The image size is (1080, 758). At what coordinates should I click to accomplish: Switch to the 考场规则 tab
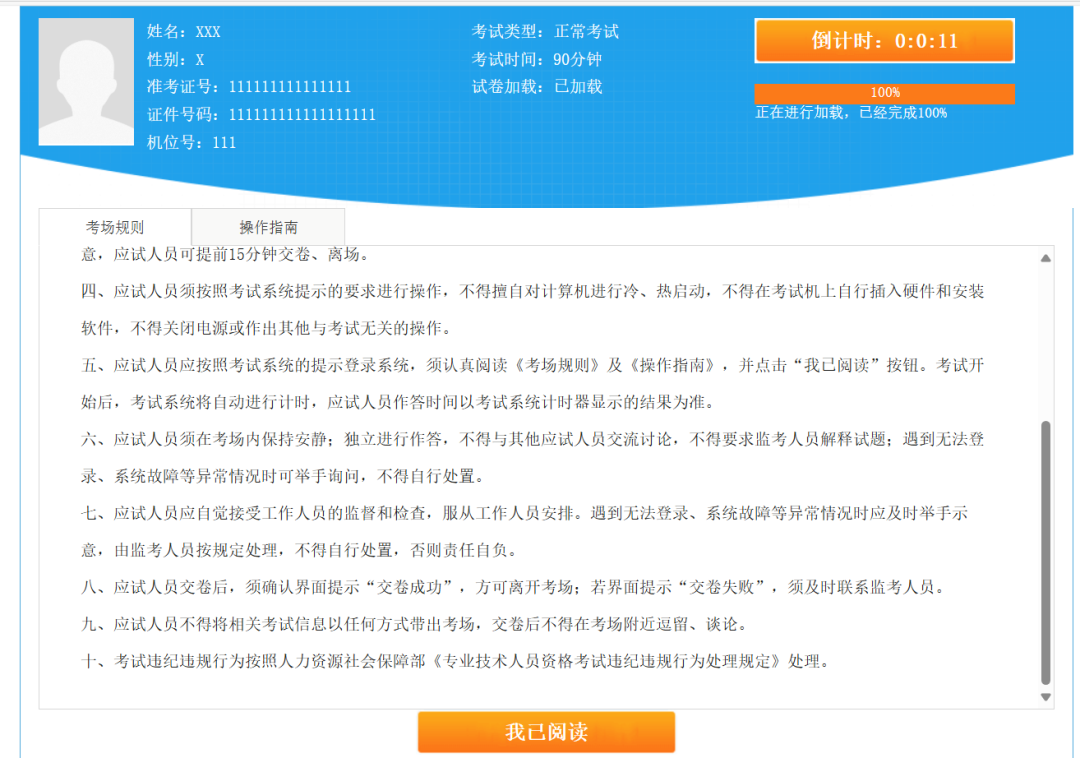pyautogui.click(x=115, y=227)
